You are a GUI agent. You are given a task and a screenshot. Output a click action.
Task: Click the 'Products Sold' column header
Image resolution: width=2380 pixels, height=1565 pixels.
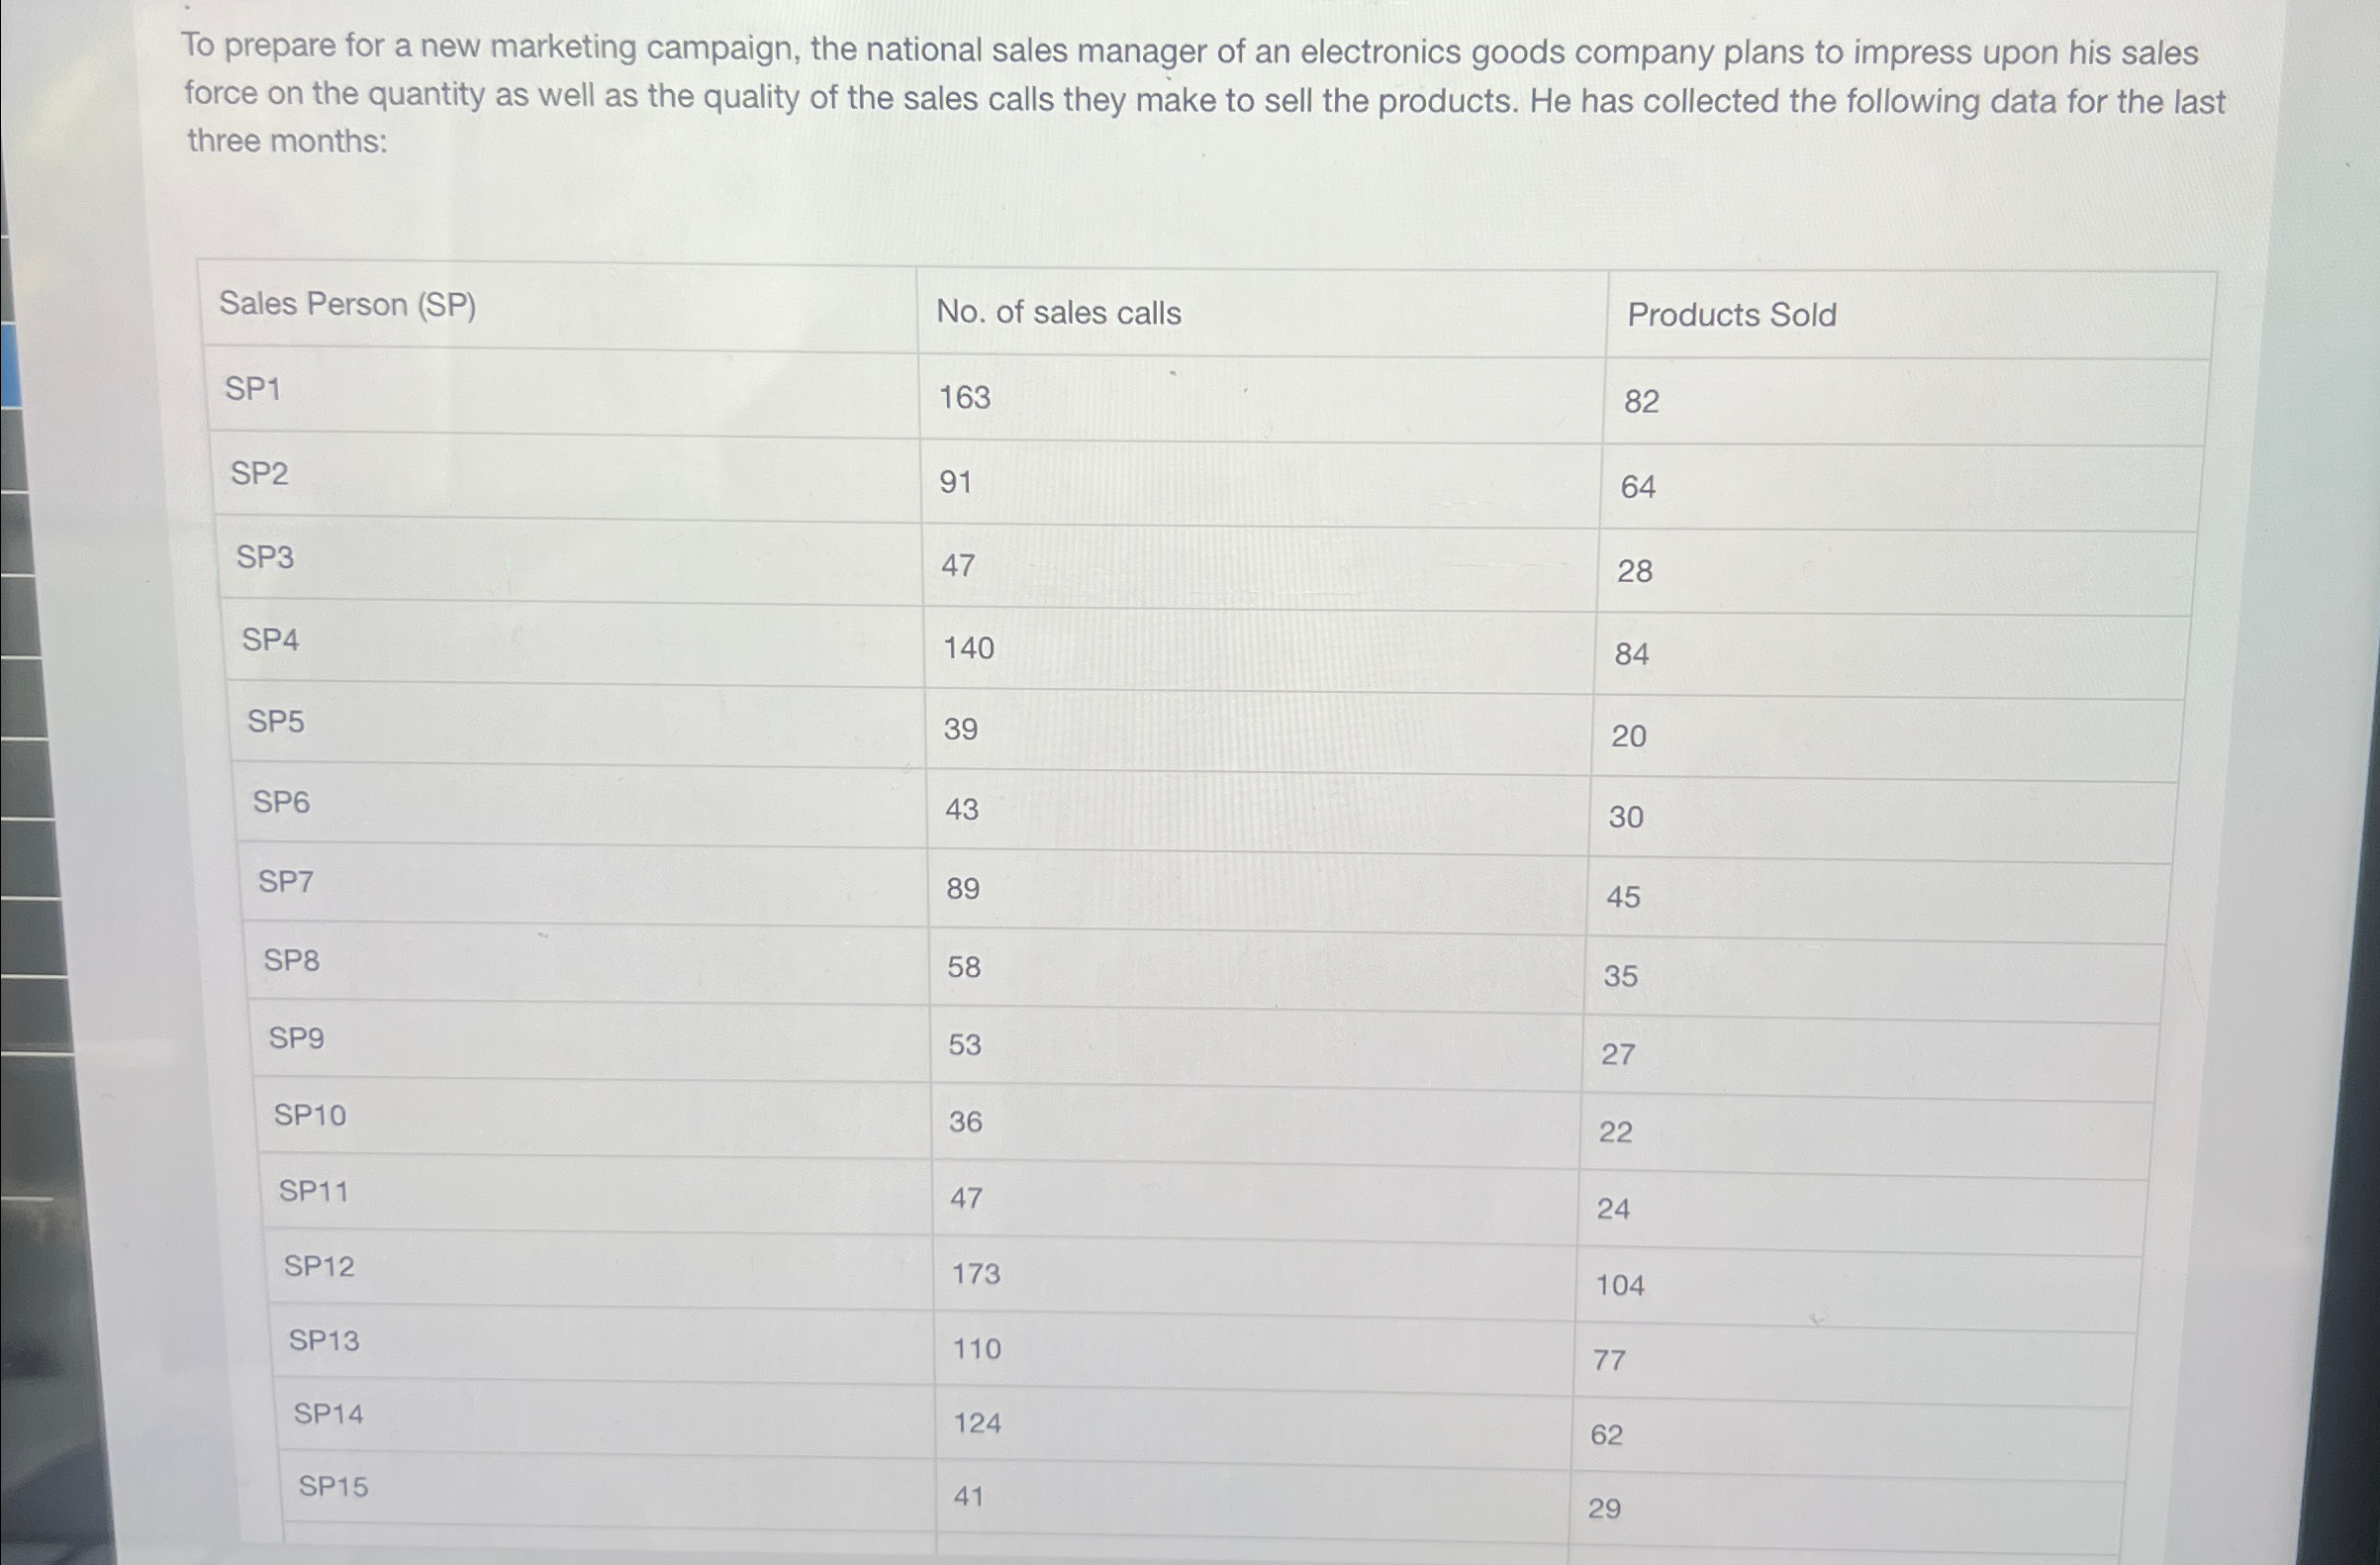coord(1731,315)
